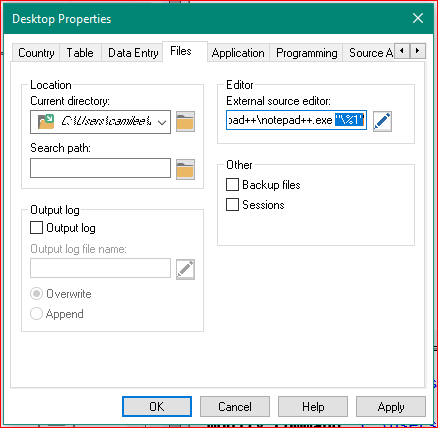Browse for current directory folder icon
The height and width of the screenshot is (428, 438).
click(x=185, y=122)
